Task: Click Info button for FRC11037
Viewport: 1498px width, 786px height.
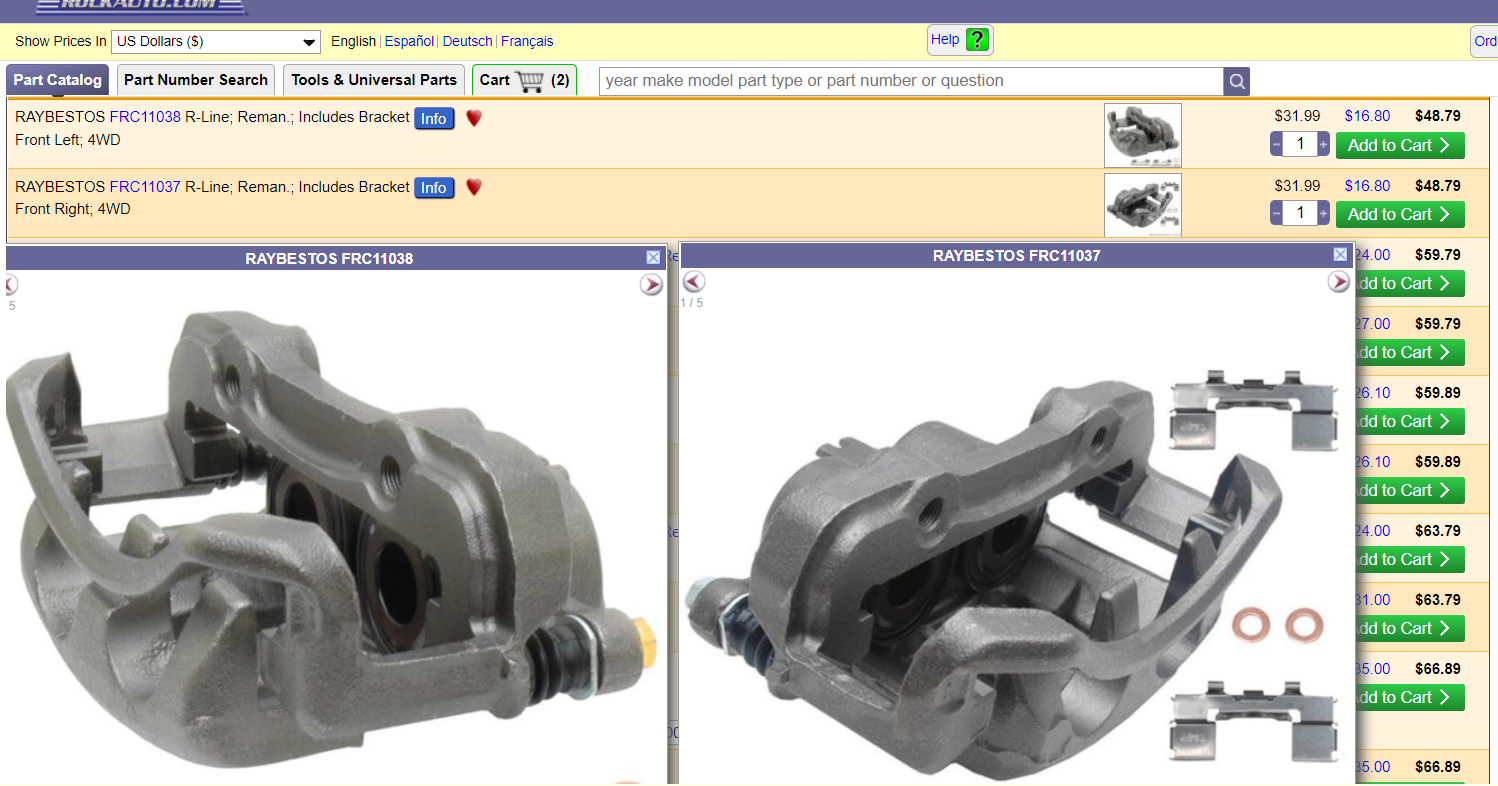Action: 434,188
